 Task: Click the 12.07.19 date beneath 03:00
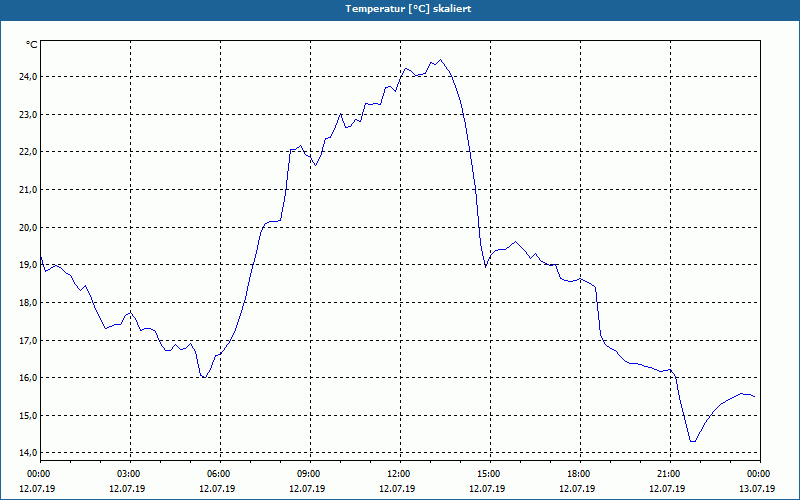127,488
